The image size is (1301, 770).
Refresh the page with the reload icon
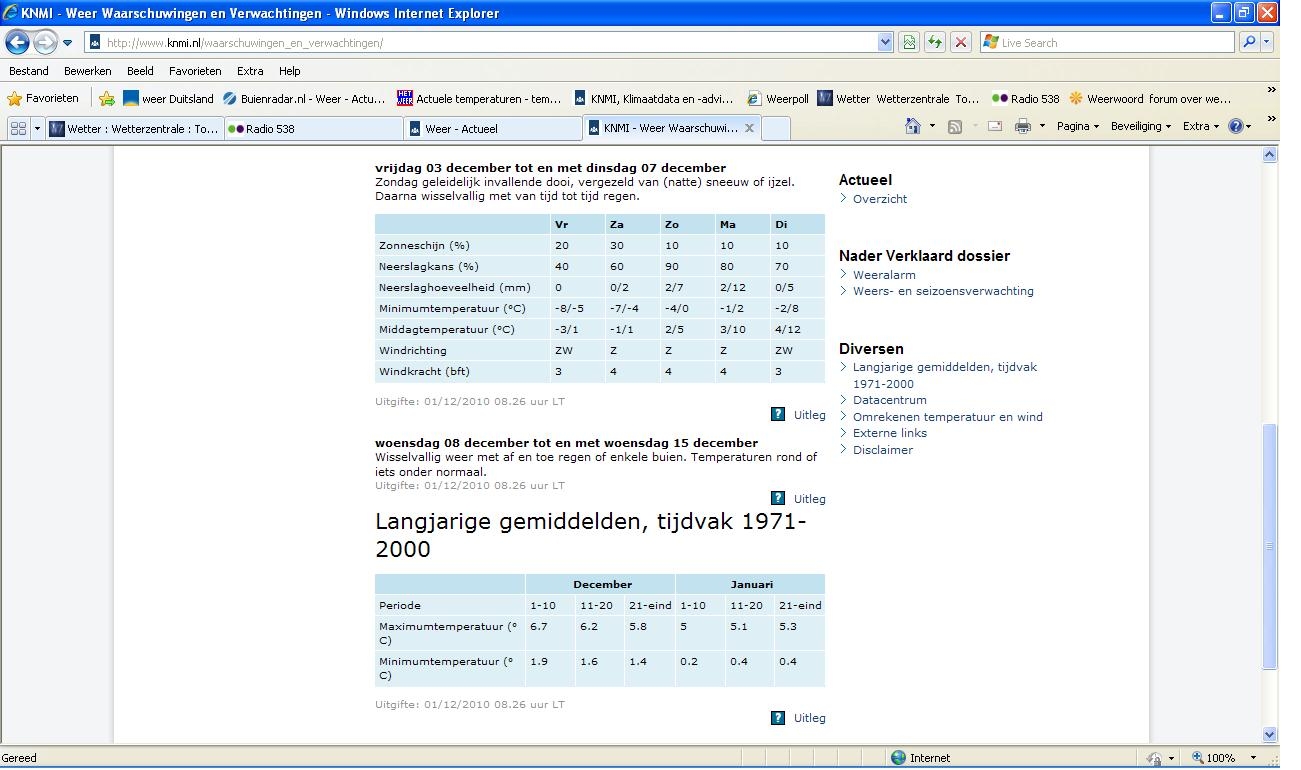(x=935, y=42)
